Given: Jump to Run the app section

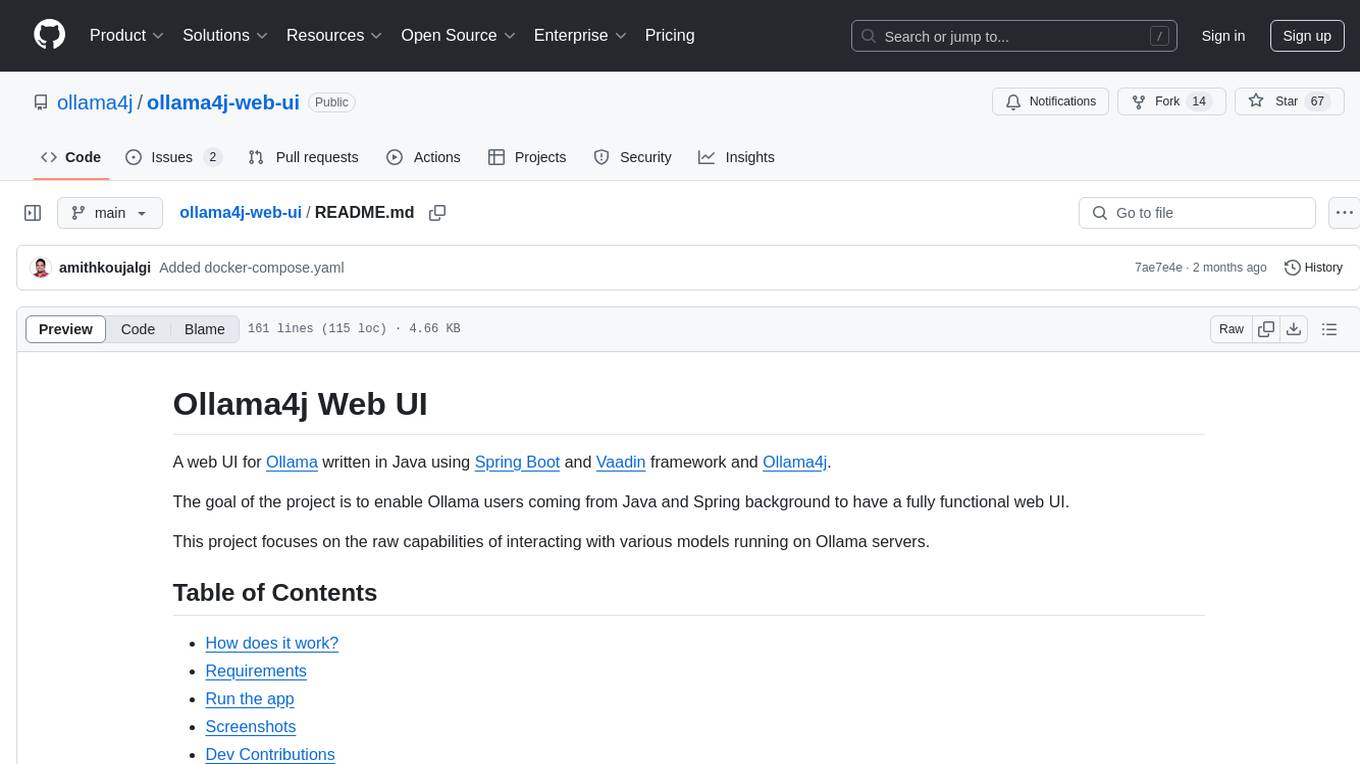Looking at the screenshot, I should [x=250, y=699].
